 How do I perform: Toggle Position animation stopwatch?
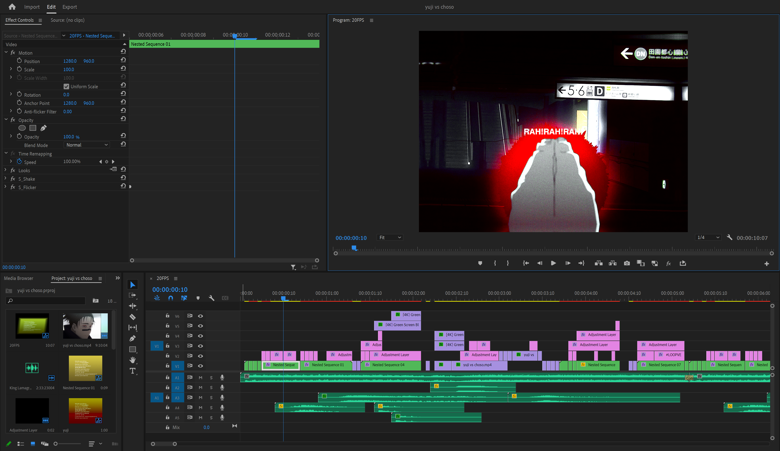click(x=19, y=61)
